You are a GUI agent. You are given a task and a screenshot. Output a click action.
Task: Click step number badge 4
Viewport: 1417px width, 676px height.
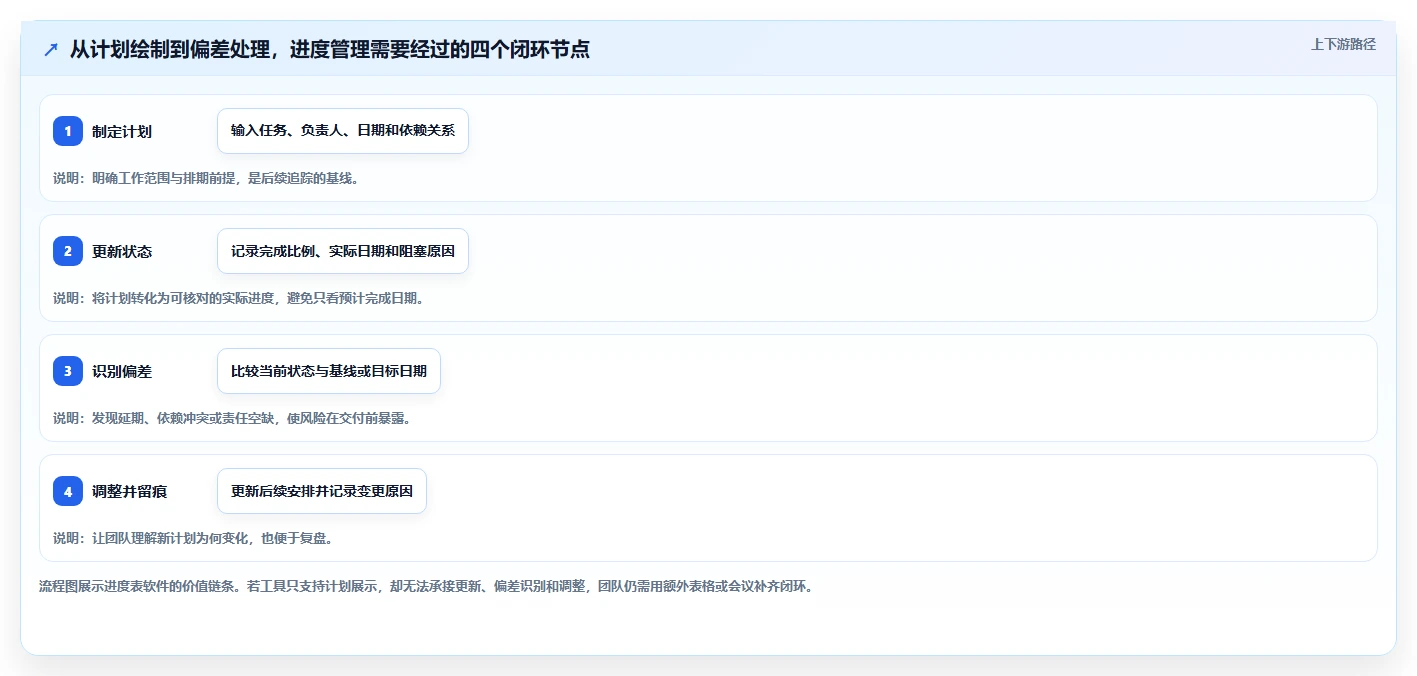coord(68,491)
